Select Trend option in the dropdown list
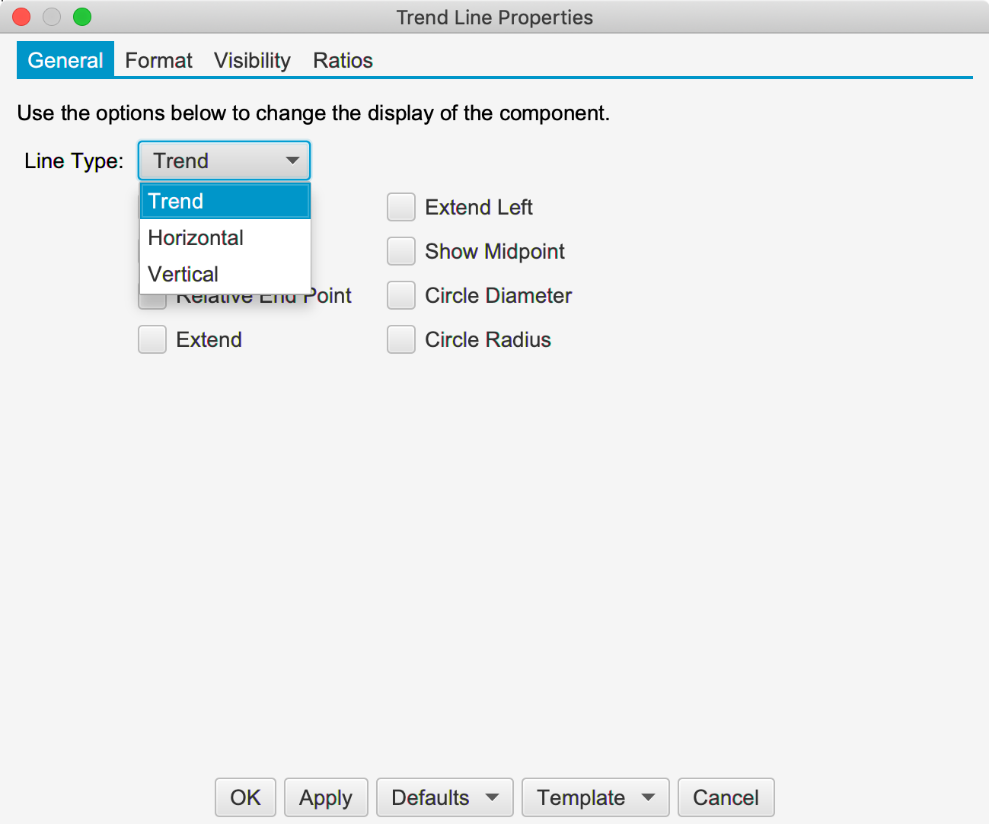989x824 pixels. click(176, 202)
